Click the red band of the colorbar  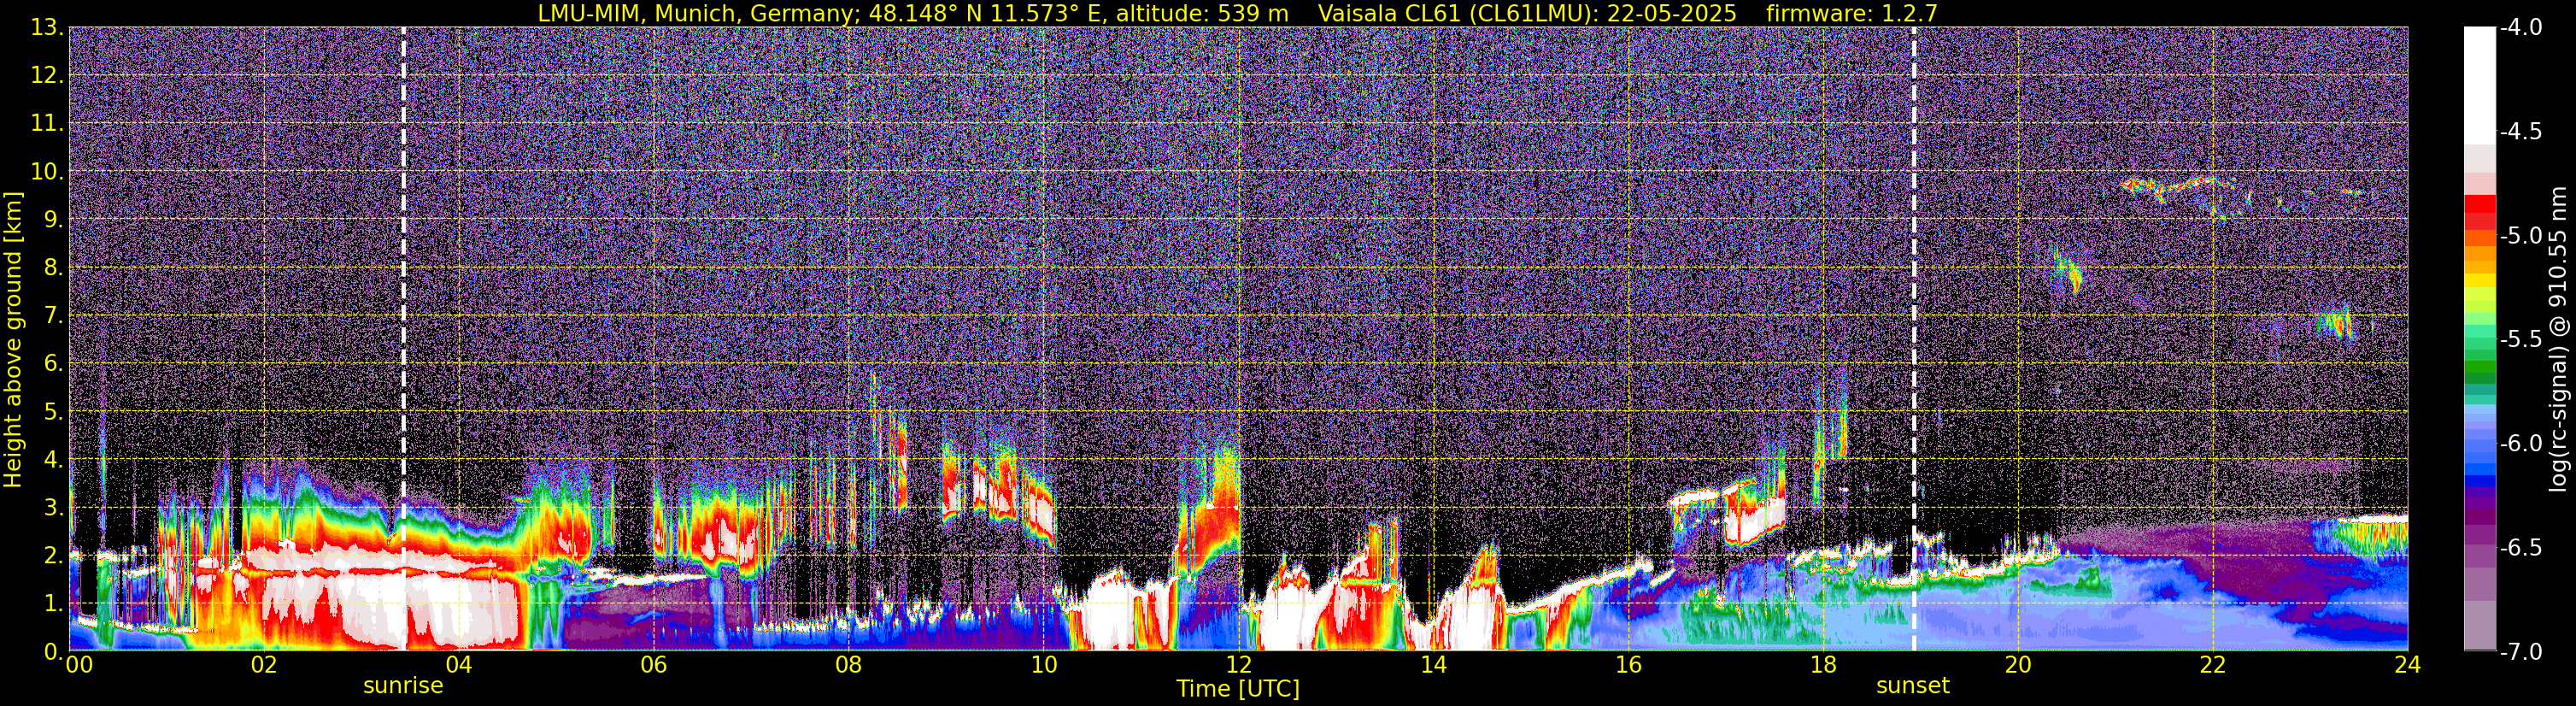pos(2480,212)
